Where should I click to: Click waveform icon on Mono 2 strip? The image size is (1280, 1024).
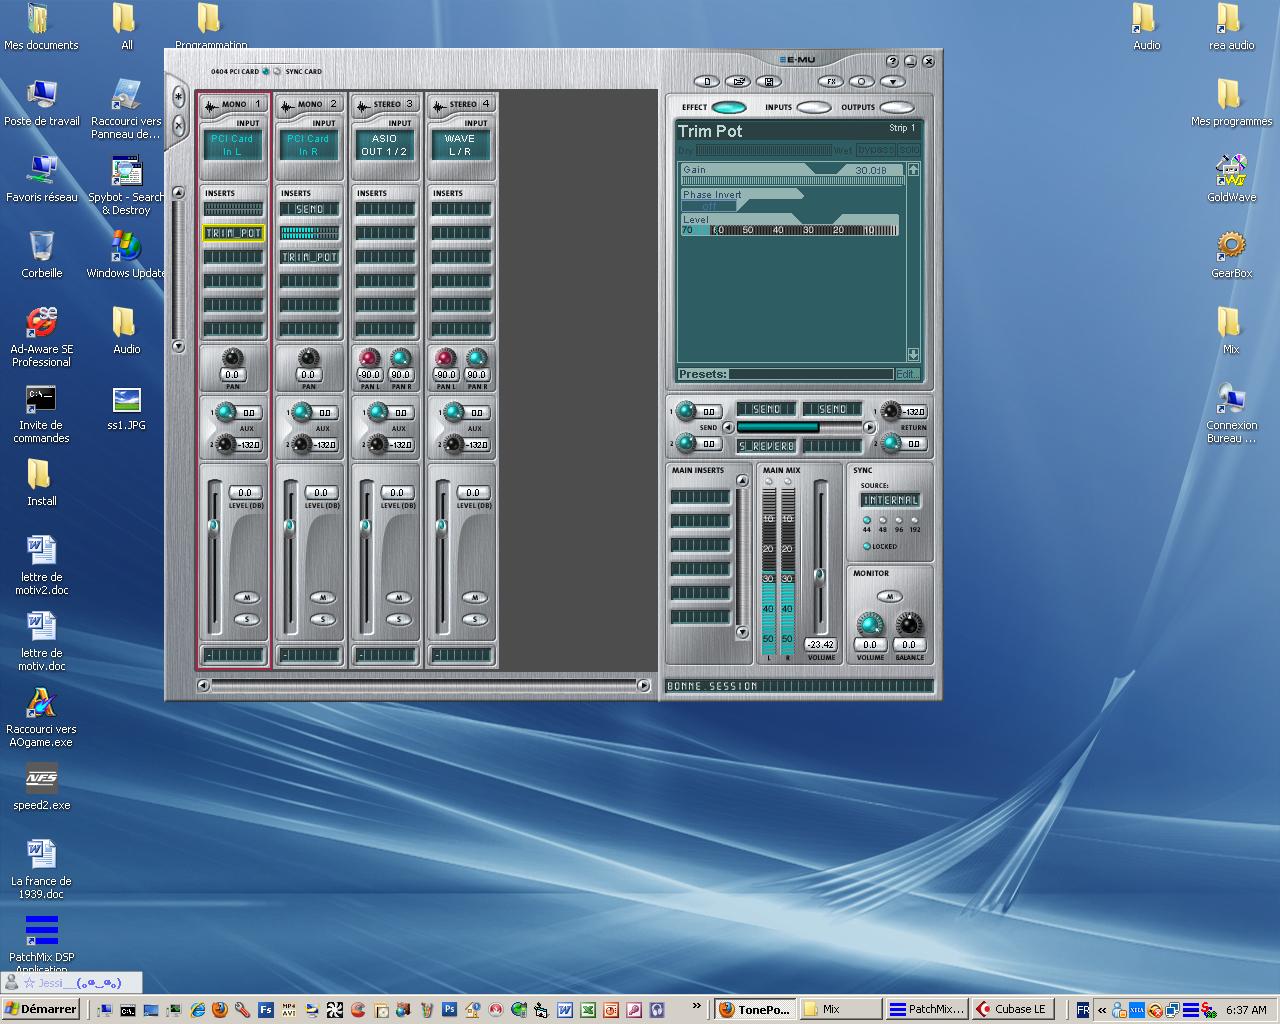coord(287,104)
